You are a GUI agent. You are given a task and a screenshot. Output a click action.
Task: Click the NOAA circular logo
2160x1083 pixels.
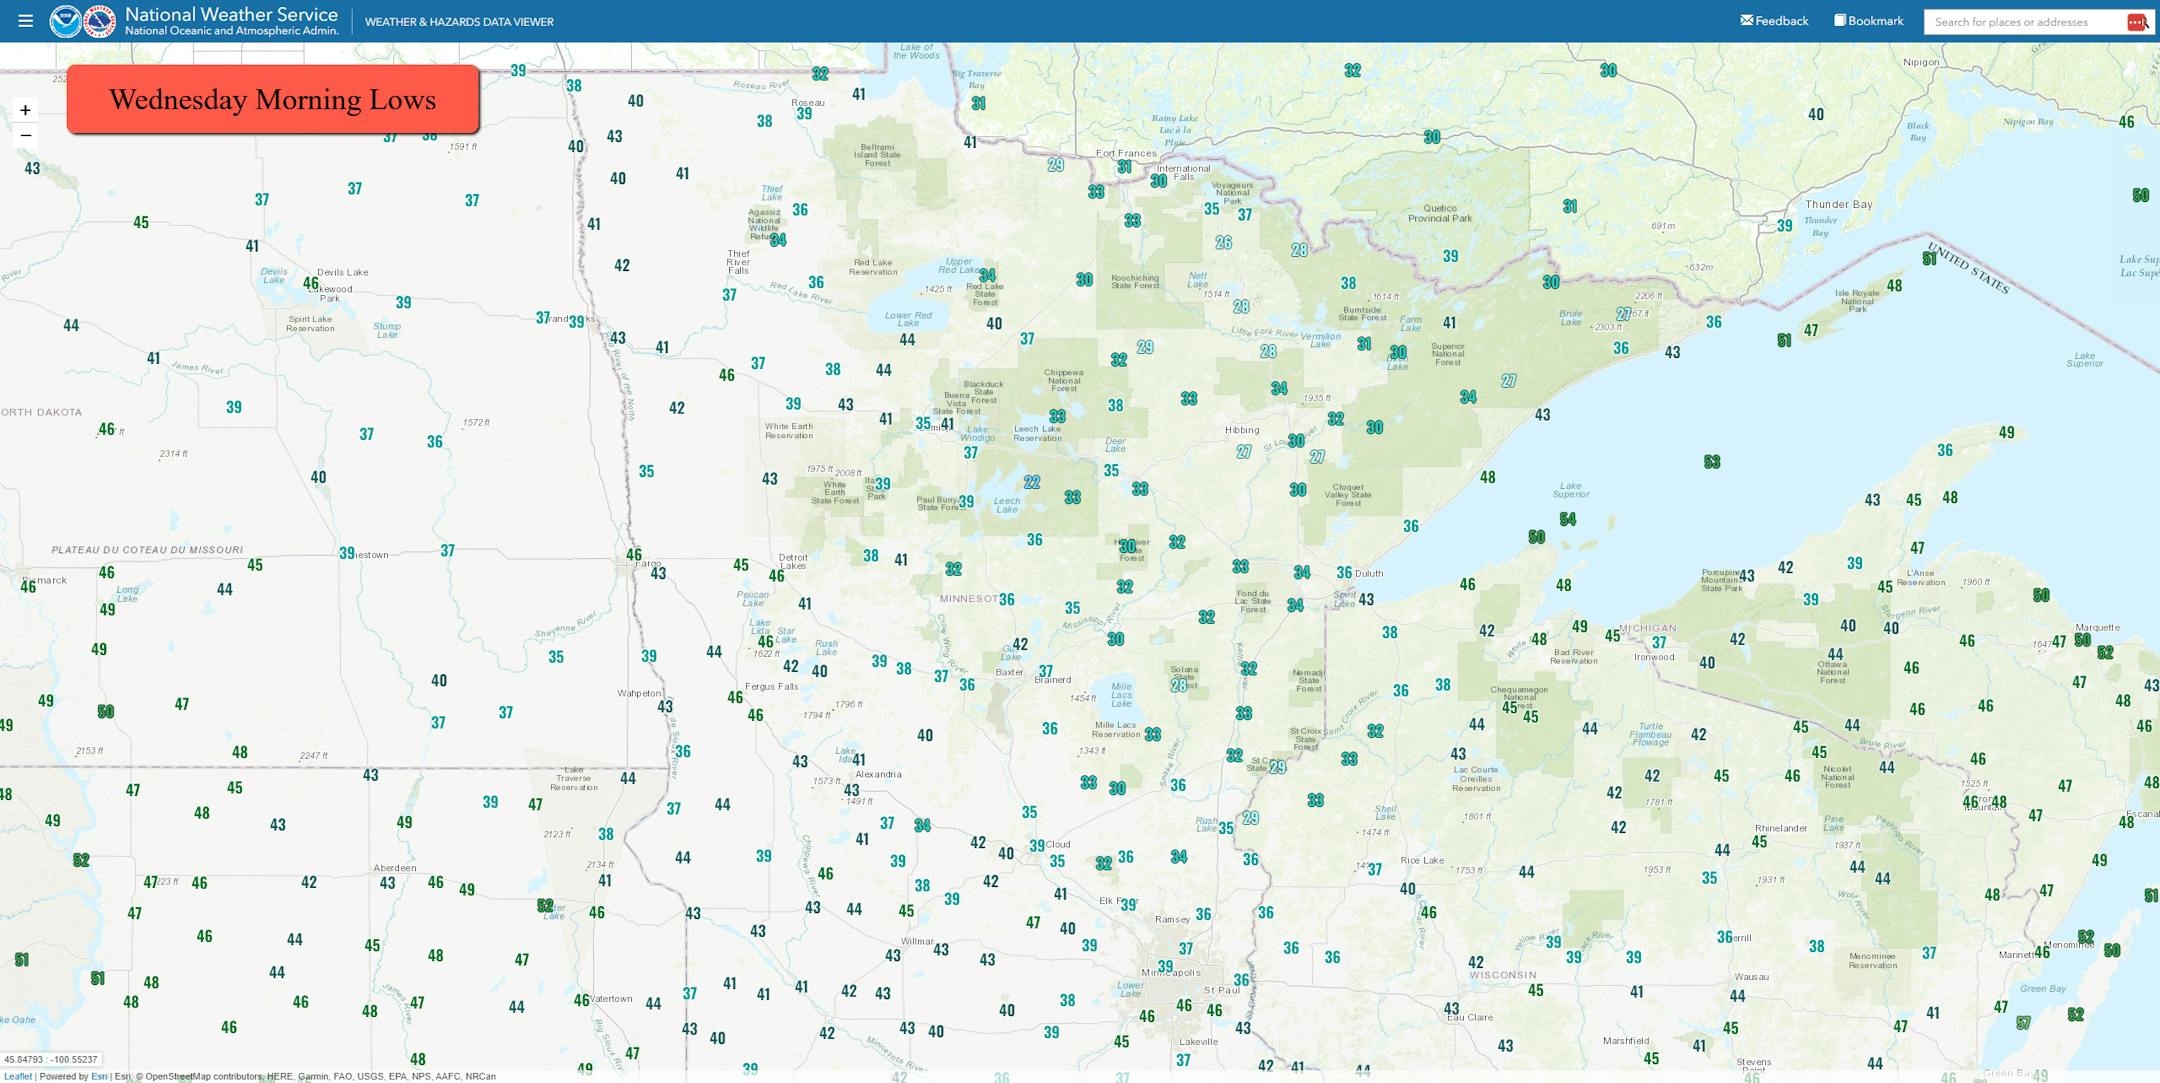66,21
